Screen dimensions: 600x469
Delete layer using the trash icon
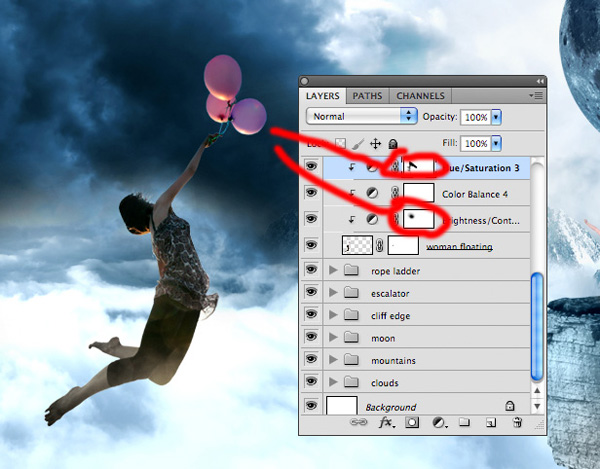(x=517, y=422)
